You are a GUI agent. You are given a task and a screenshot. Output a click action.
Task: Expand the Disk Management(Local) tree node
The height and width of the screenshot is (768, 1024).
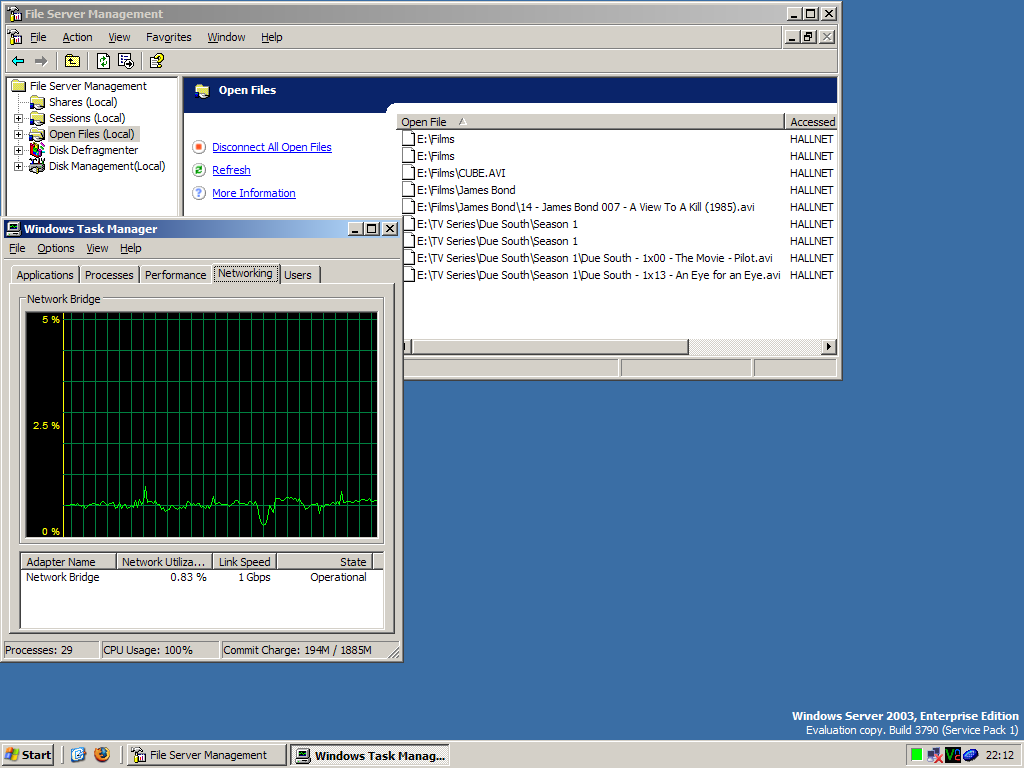(19, 167)
